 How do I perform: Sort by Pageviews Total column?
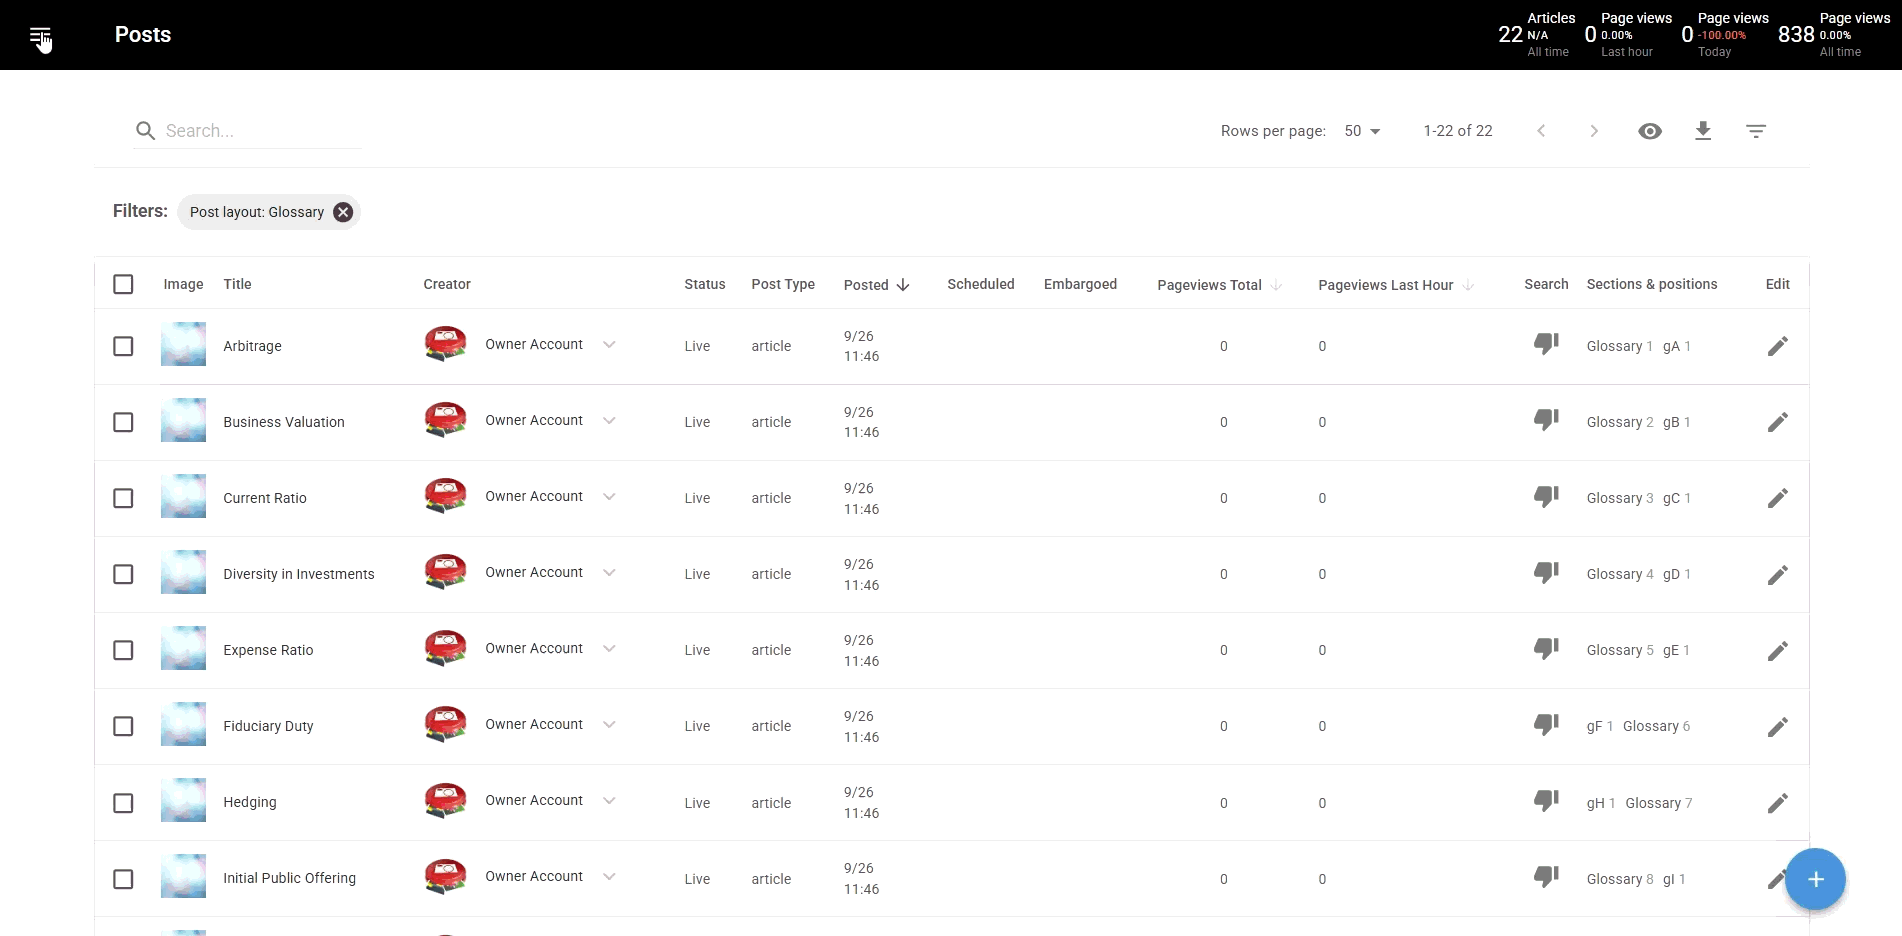[x=1209, y=285]
